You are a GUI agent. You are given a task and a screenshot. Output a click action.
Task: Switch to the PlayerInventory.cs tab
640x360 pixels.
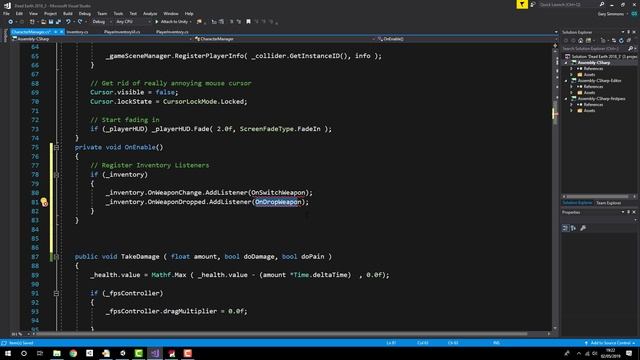coord(172,32)
